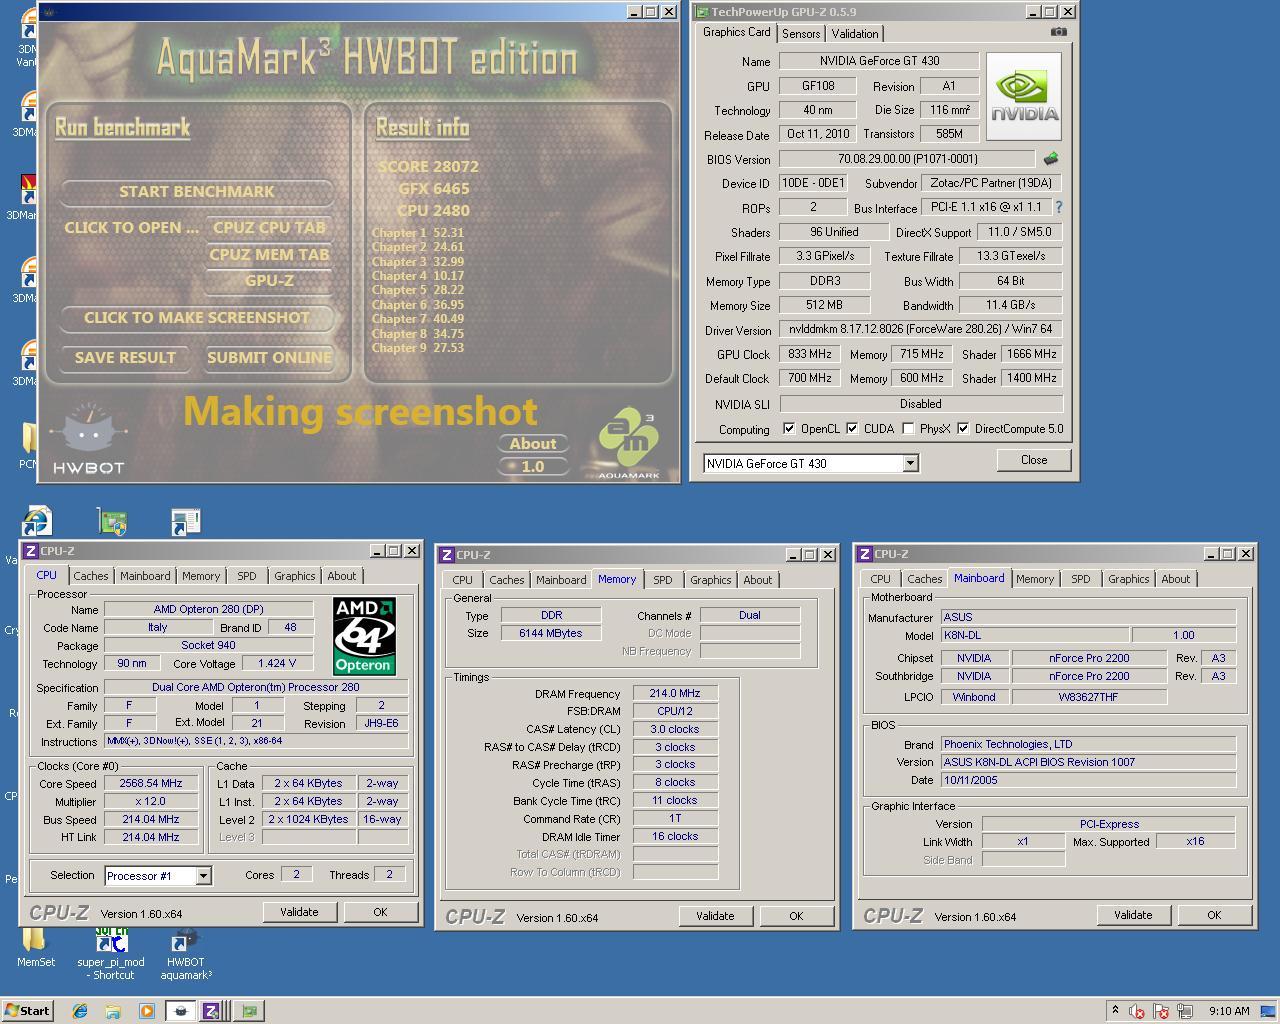The image size is (1280, 1024).
Task: Toggle the OpenCL checkbox
Action: click(x=789, y=429)
